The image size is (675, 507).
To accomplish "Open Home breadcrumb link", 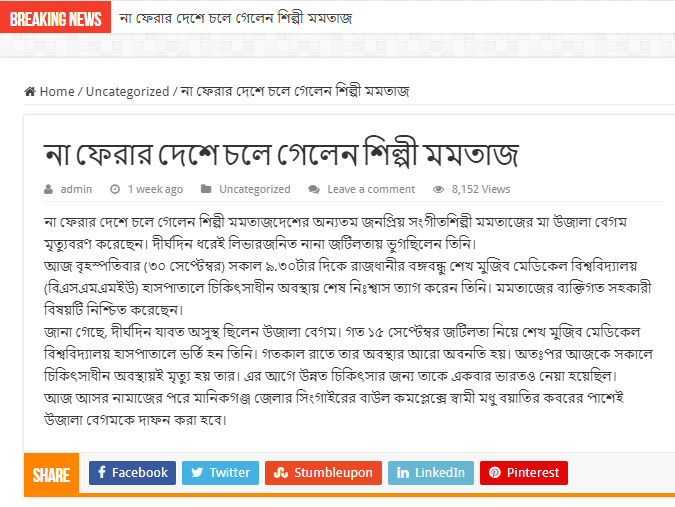I will coord(57,92).
